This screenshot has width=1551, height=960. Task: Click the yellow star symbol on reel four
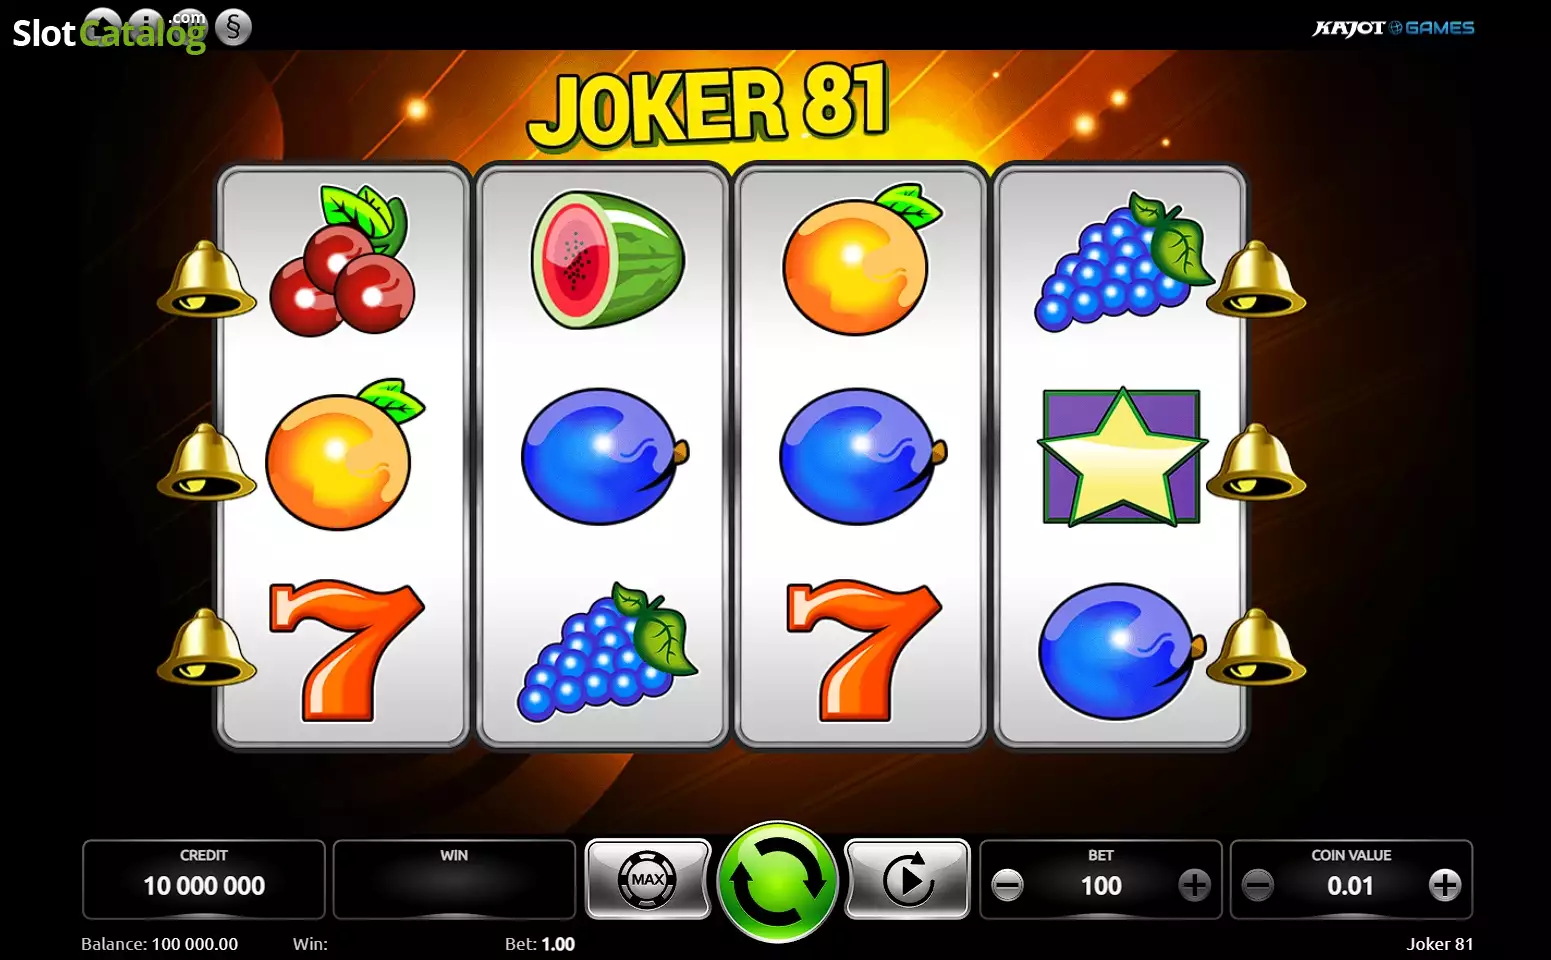tap(1121, 457)
